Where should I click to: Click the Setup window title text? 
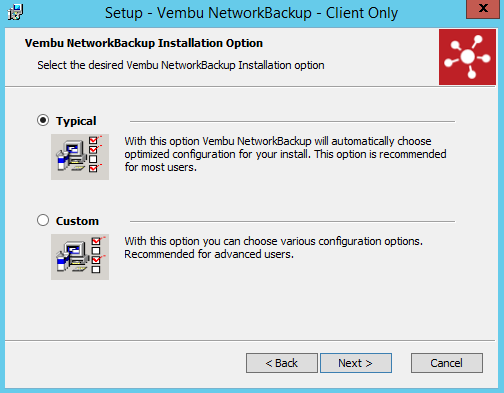coord(251,13)
